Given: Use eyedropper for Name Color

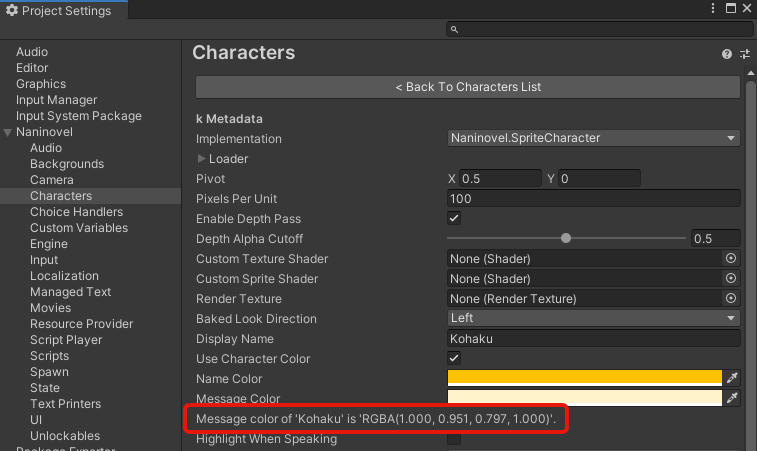Looking at the screenshot, I should point(732,378).
